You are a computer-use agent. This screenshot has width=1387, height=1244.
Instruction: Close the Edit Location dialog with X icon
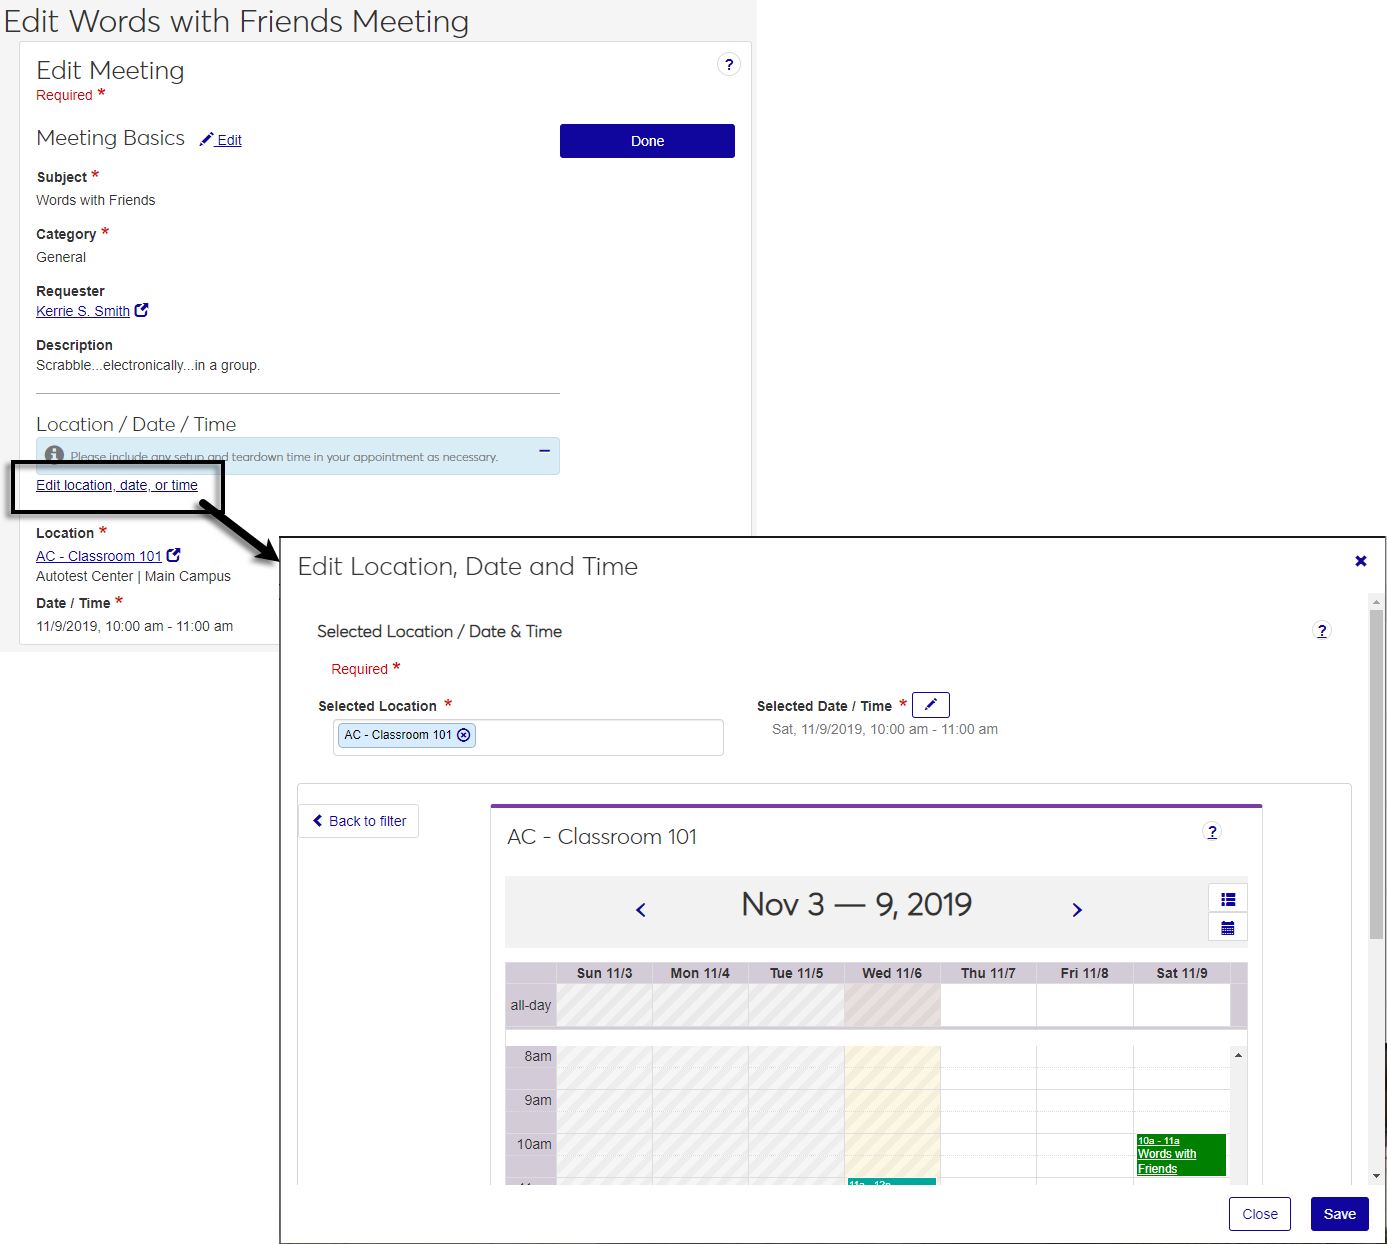[1360, 561]
